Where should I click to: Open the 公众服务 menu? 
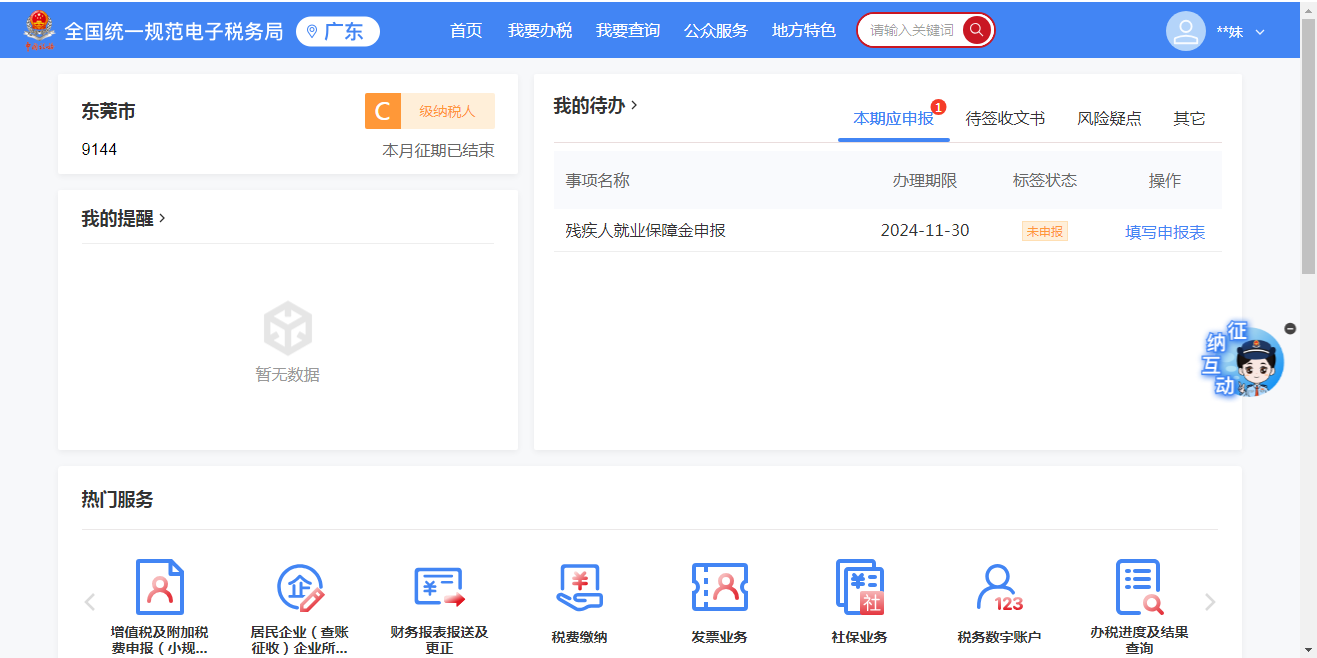pyautogui.click(x=716, y=31)
